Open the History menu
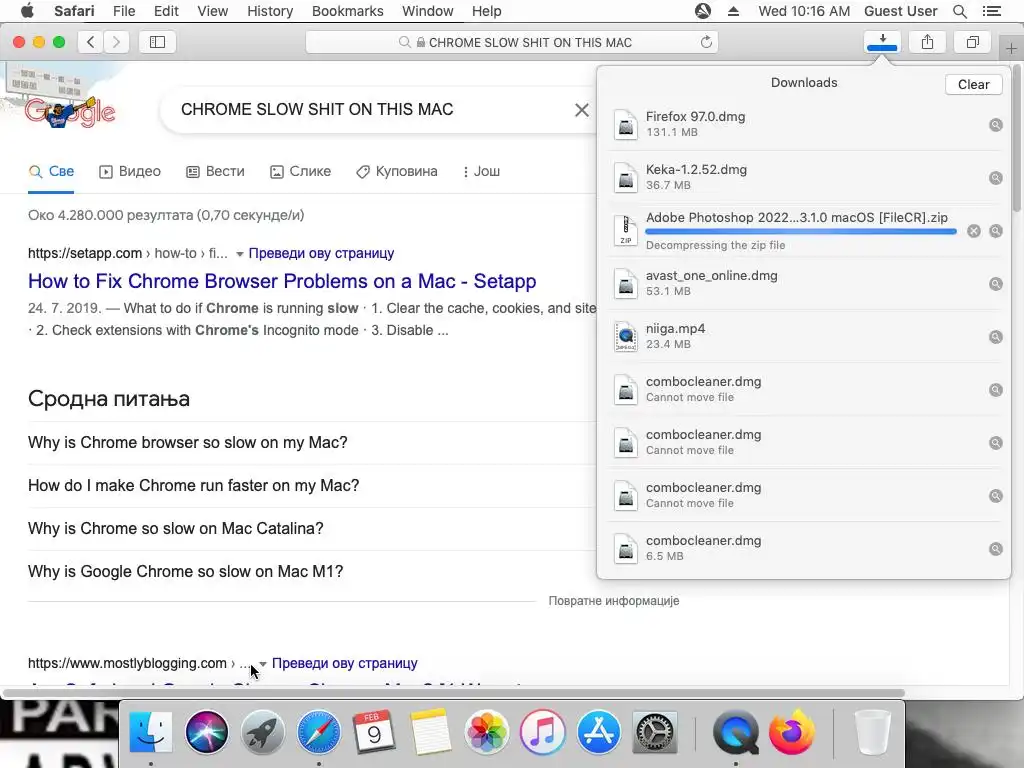 (x=270, y=11)
